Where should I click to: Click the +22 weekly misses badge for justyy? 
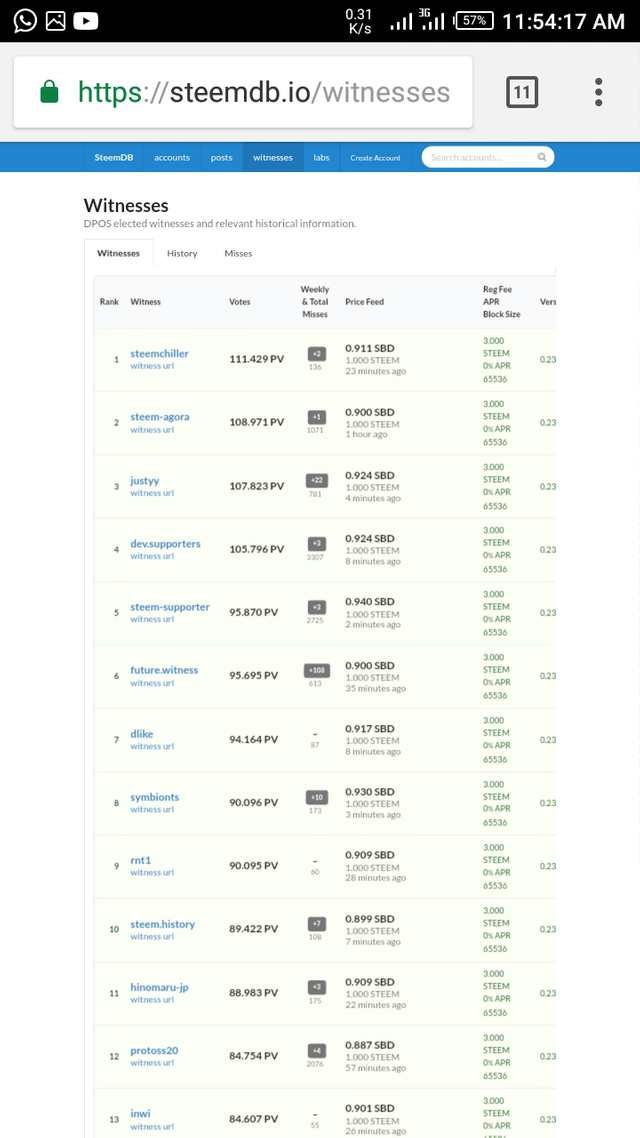tap(317, 480)
